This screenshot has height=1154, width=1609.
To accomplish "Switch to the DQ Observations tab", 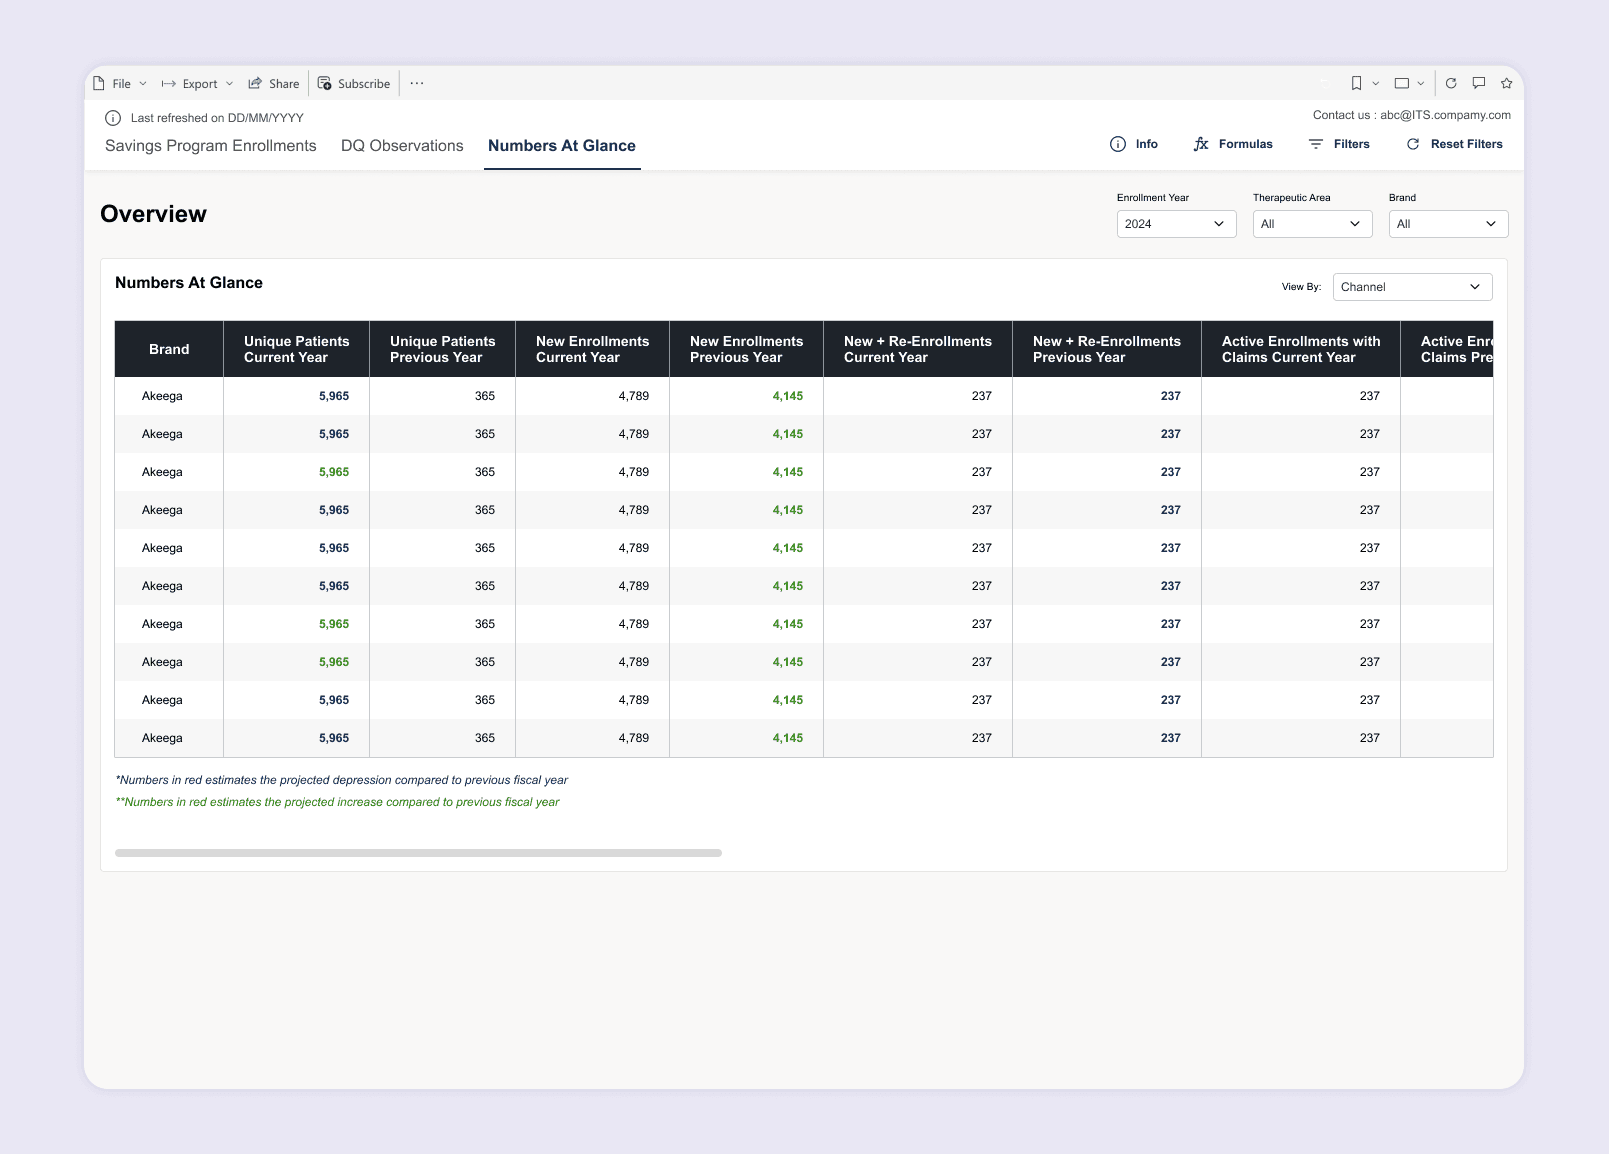I will point(402,146).
